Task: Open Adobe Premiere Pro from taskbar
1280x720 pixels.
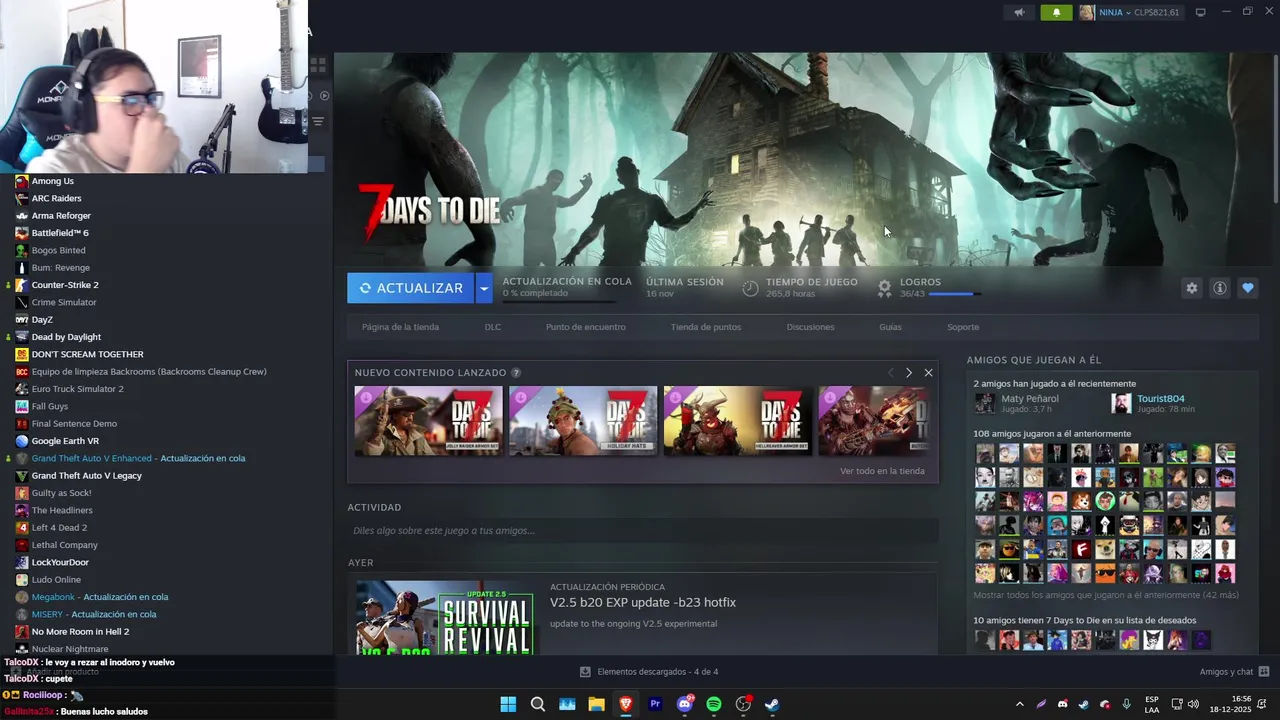Action: click(x=655, y=704)
